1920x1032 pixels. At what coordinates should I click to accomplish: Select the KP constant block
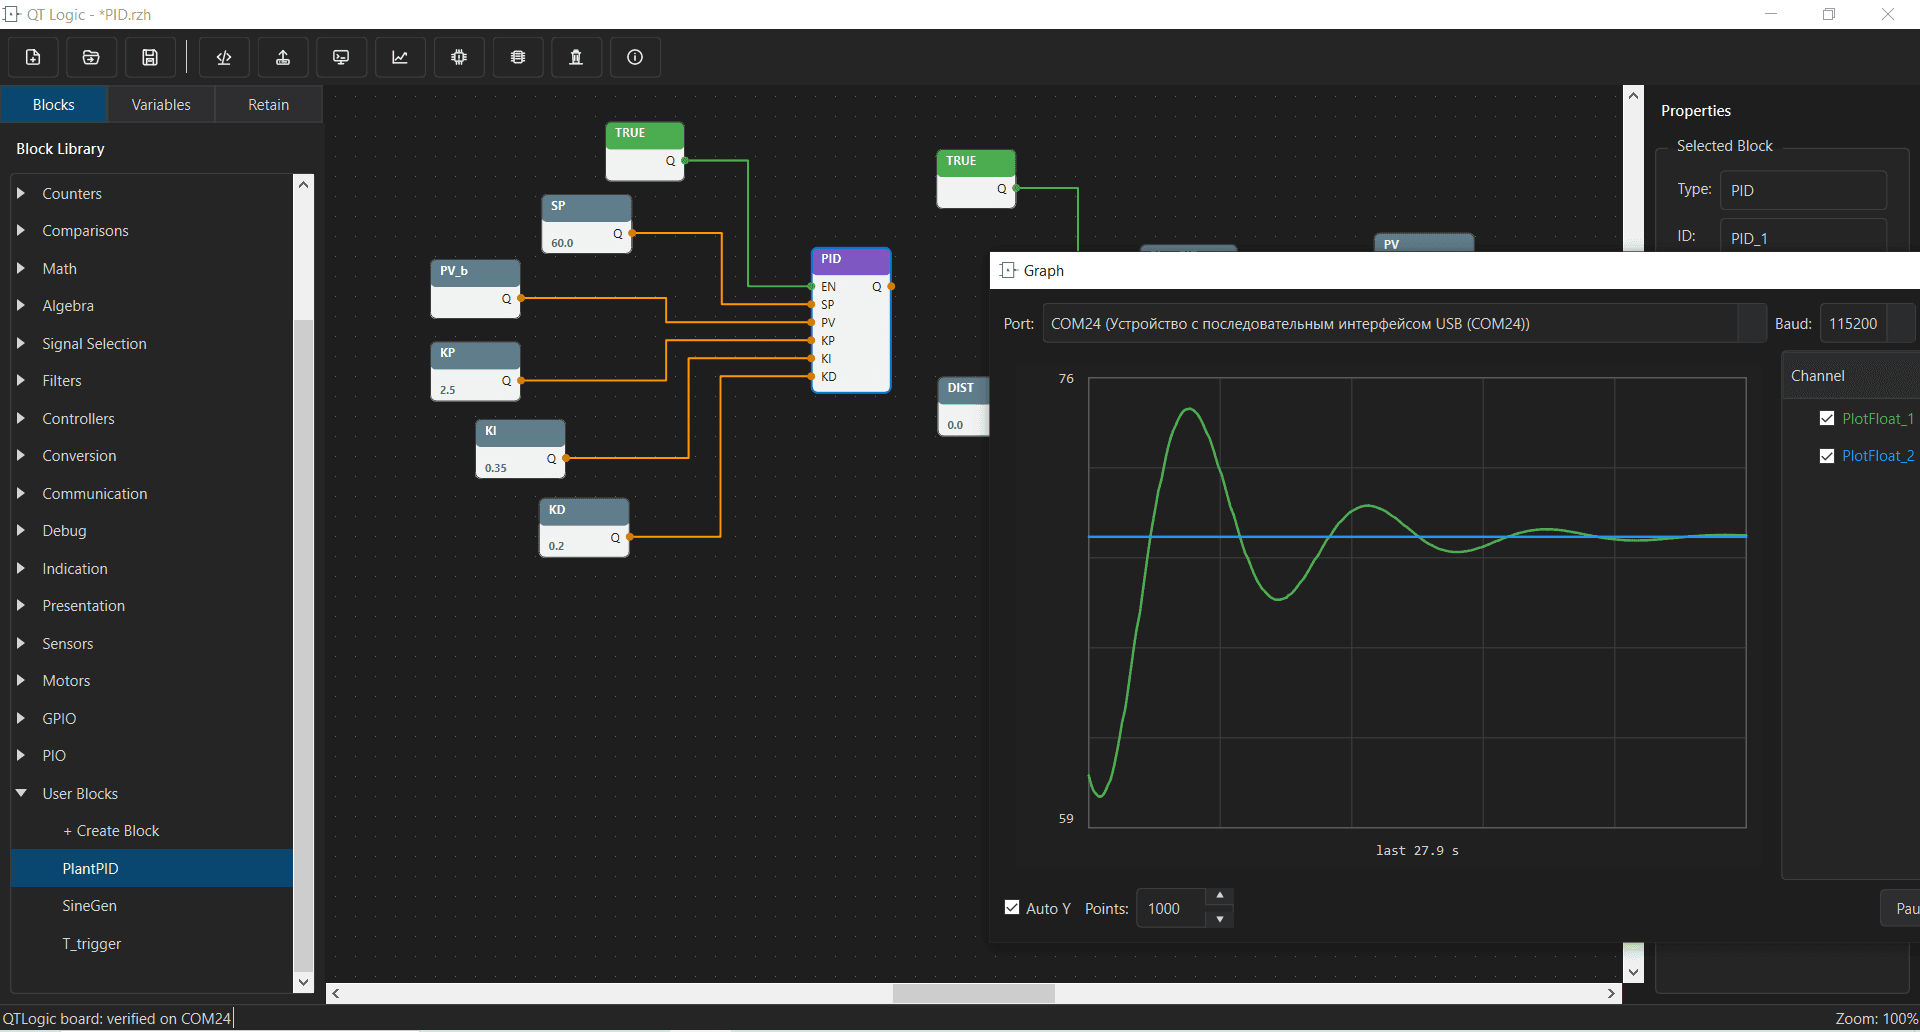coord(475,371)
